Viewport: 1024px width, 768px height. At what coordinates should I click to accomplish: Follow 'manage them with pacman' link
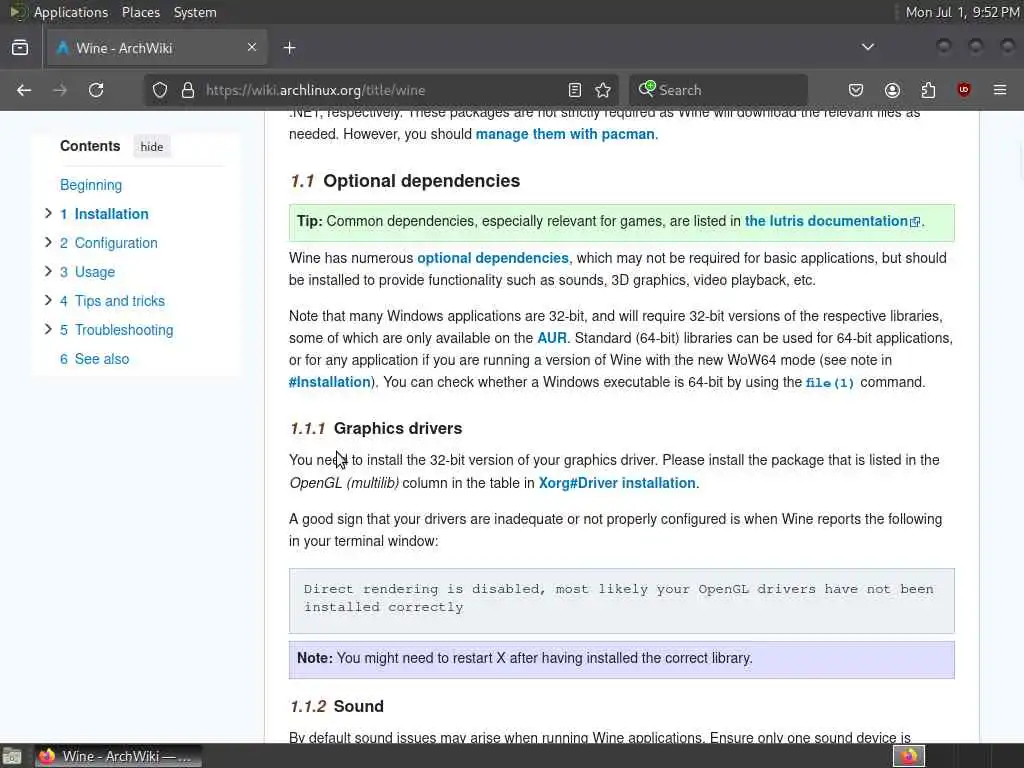[565, 134]
